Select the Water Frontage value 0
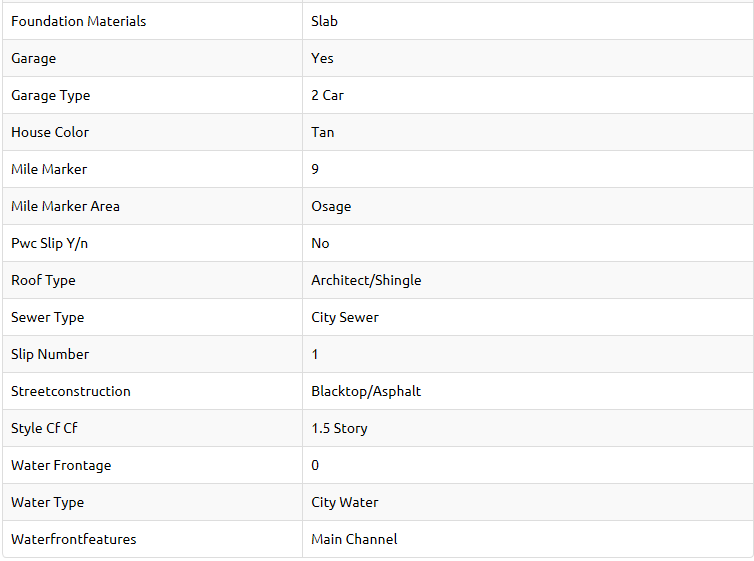This screenshot has height=561, width=754. click(x=315, y=465)
